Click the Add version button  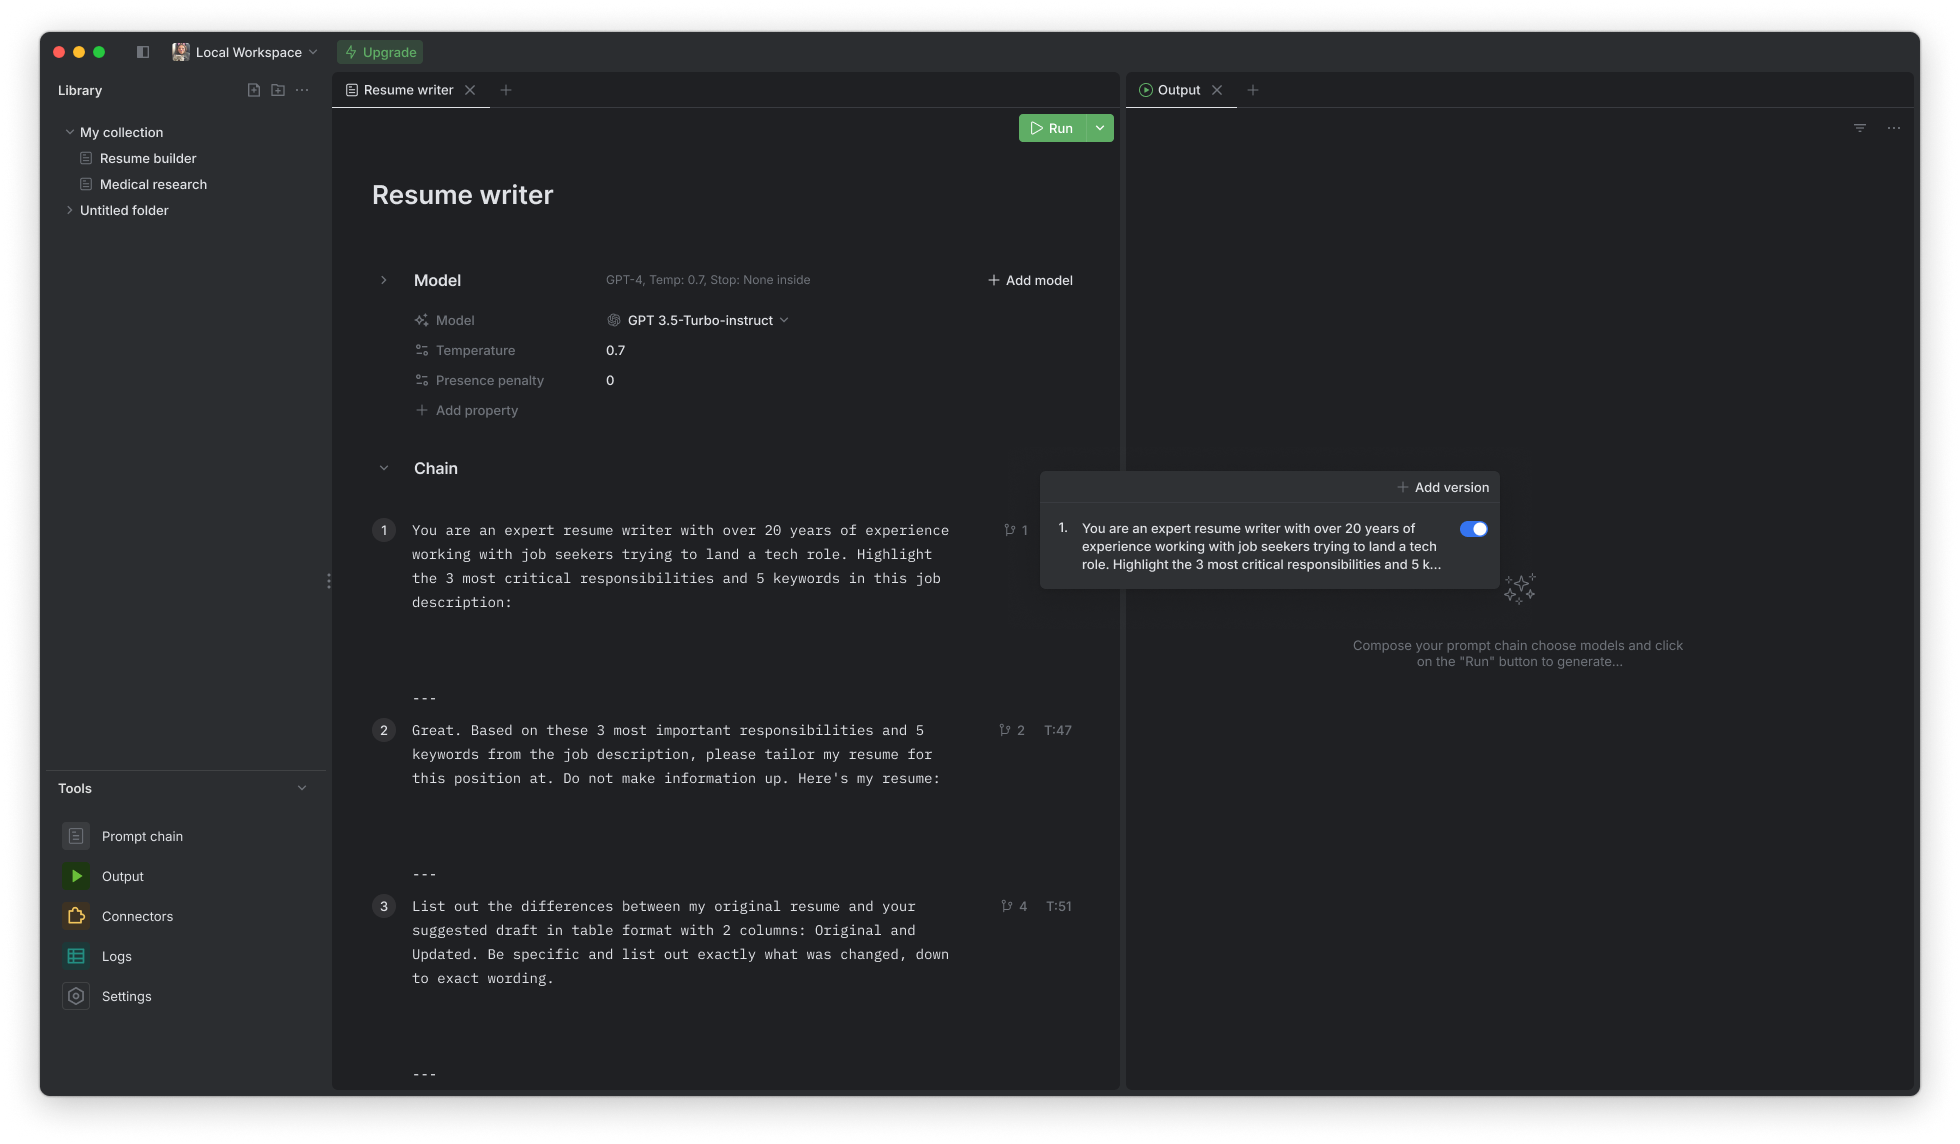(x=1443, y=486)
